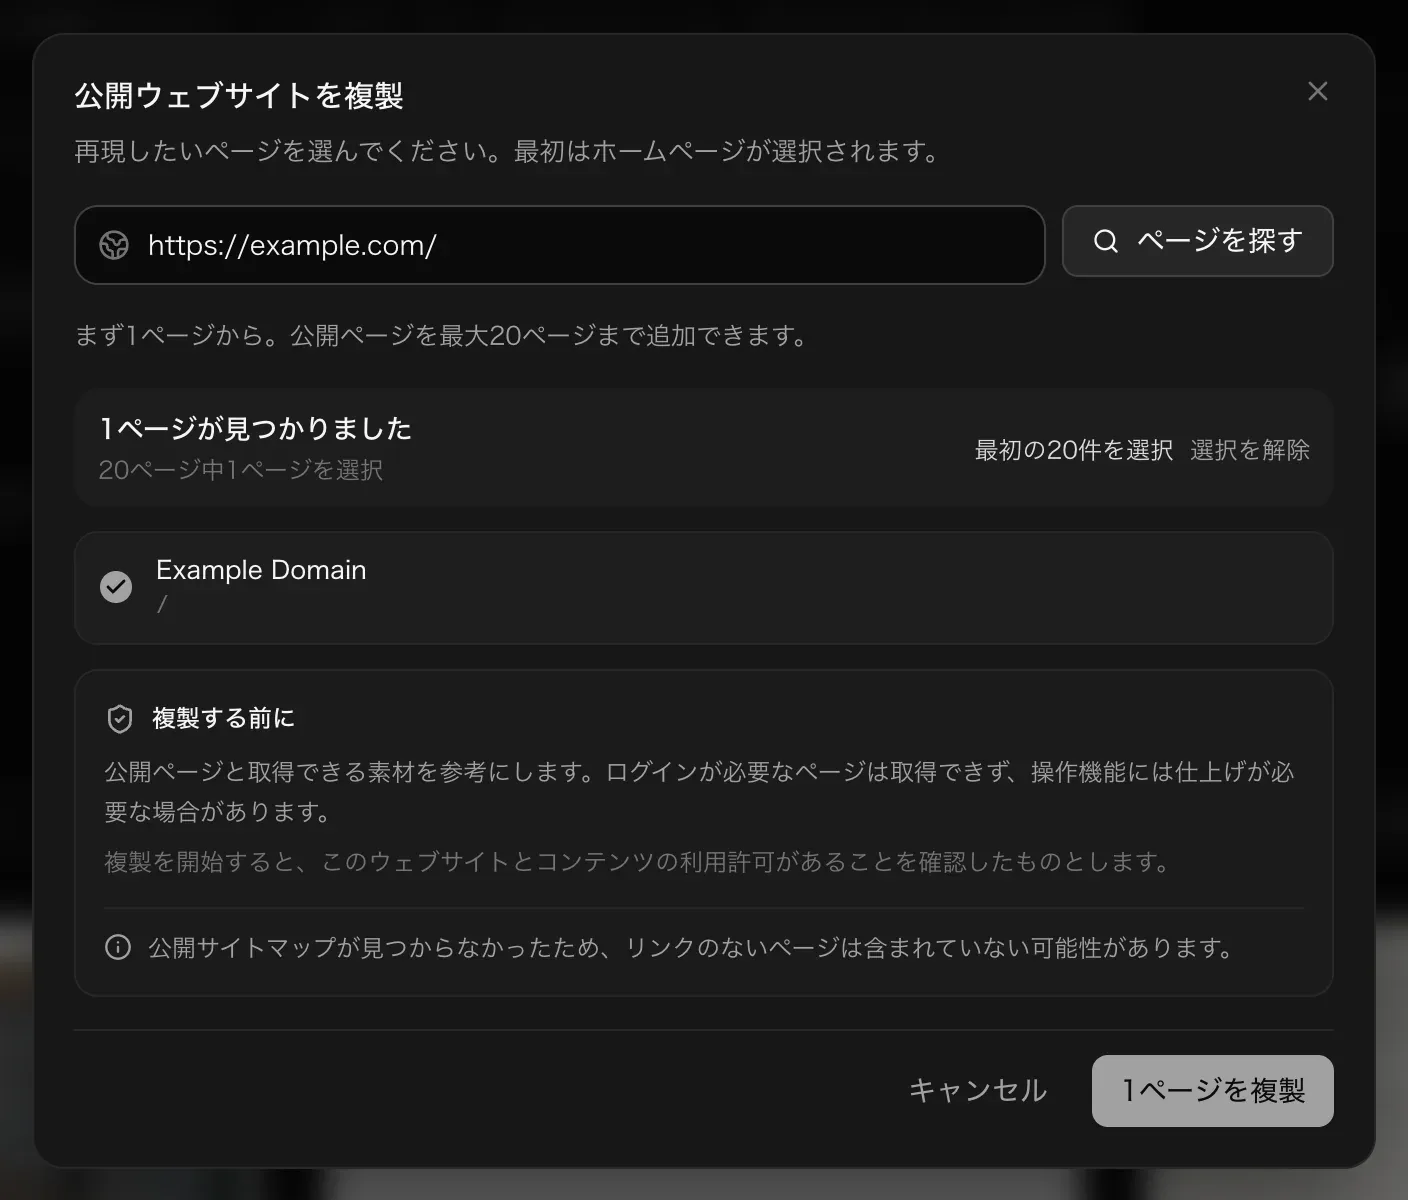Click the https://example.com/ URL input field

[x=559, y=245]
